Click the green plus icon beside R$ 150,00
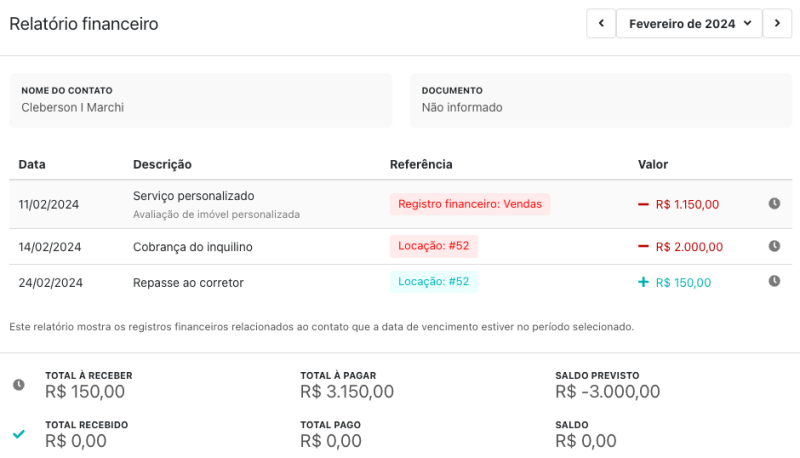Image resolution: width=800 pixels, height=458 pixels. coord(644,282)
